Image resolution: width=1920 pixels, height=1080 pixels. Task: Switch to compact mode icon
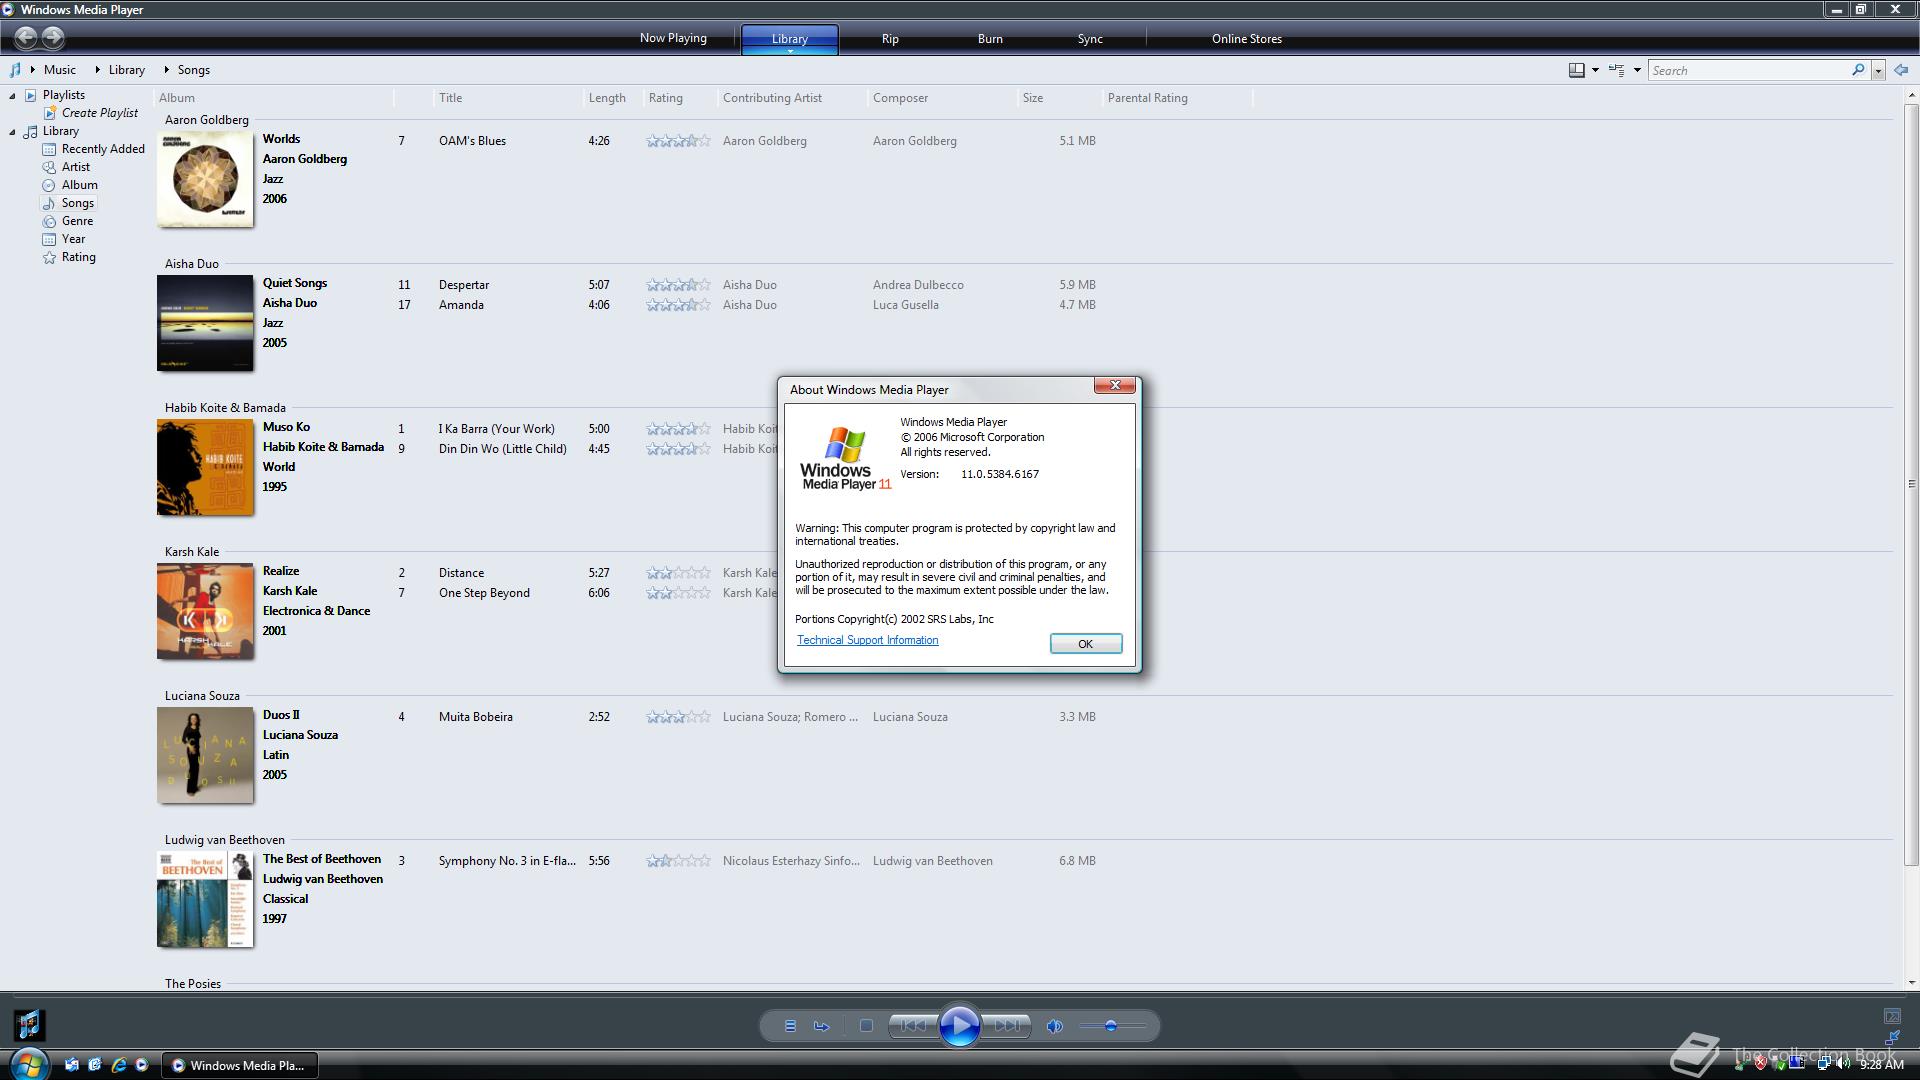coord(1892,1038)
